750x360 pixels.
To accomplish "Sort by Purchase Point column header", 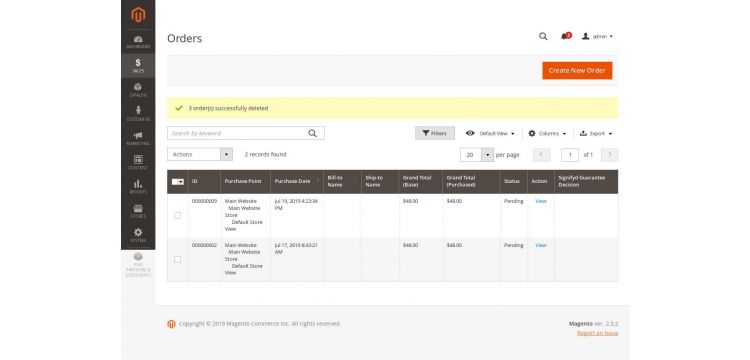I will tap(245, 182).
